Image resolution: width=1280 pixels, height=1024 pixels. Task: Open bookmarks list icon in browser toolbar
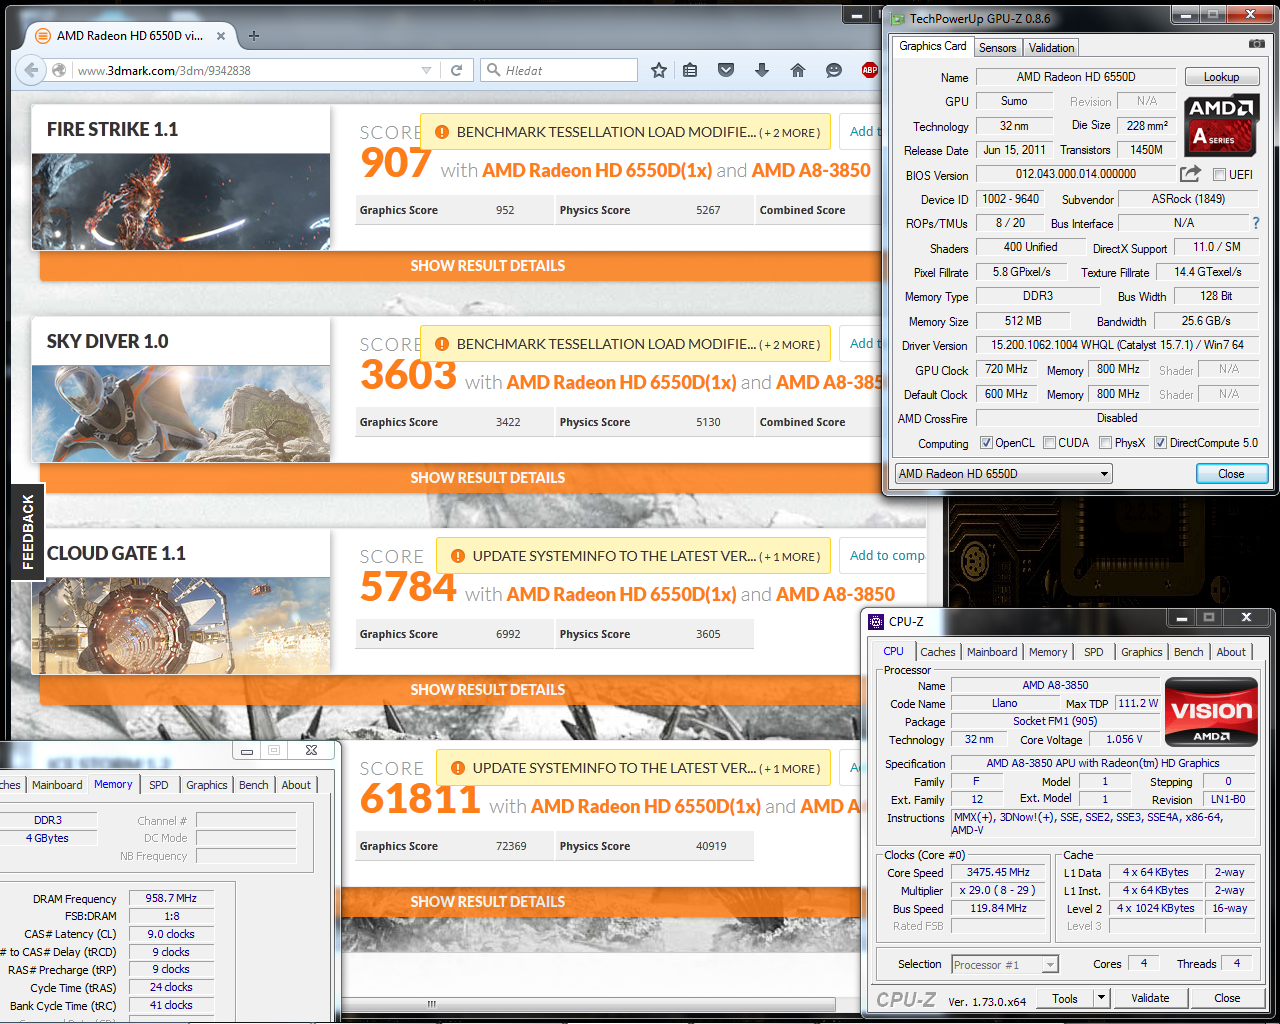690,70
